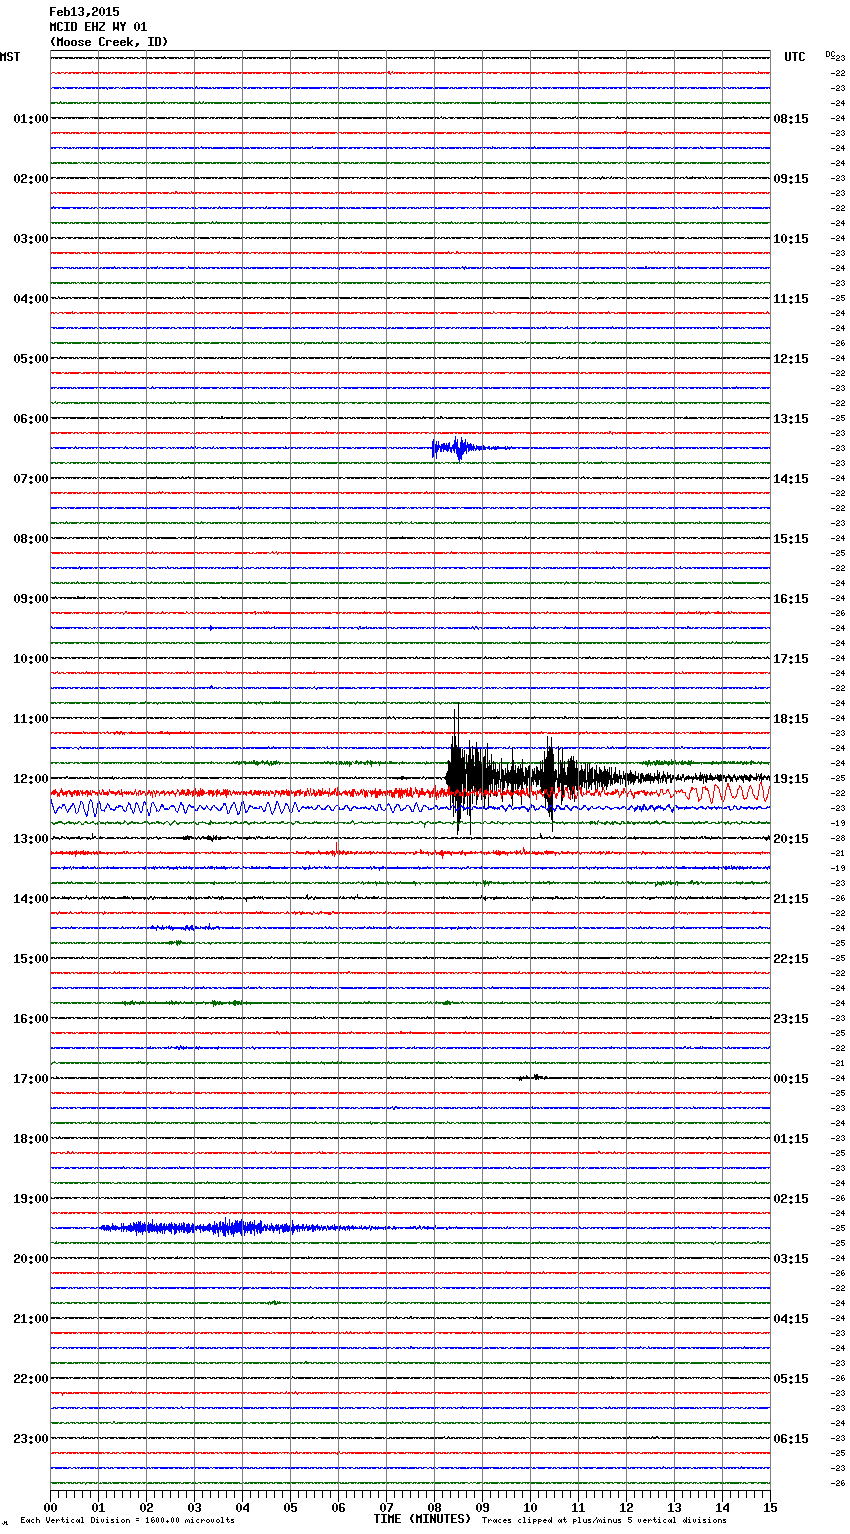Viewport: 850px width, 1534px height.
Task: Select the 18:00 MST hour label
Action: (31, 1139)
